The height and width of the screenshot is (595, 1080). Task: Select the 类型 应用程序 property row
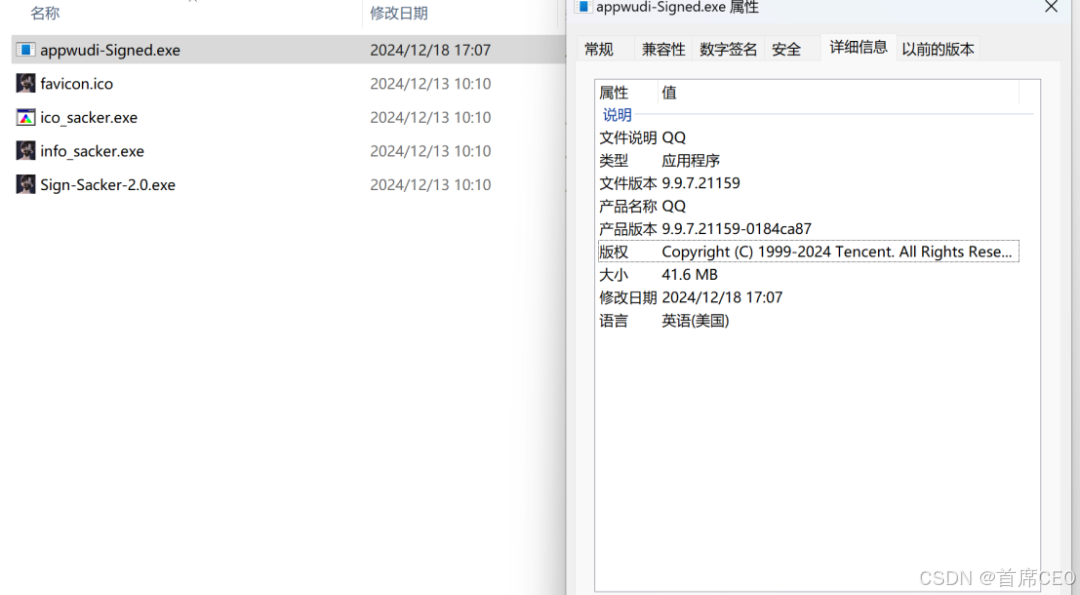(809, 160)
